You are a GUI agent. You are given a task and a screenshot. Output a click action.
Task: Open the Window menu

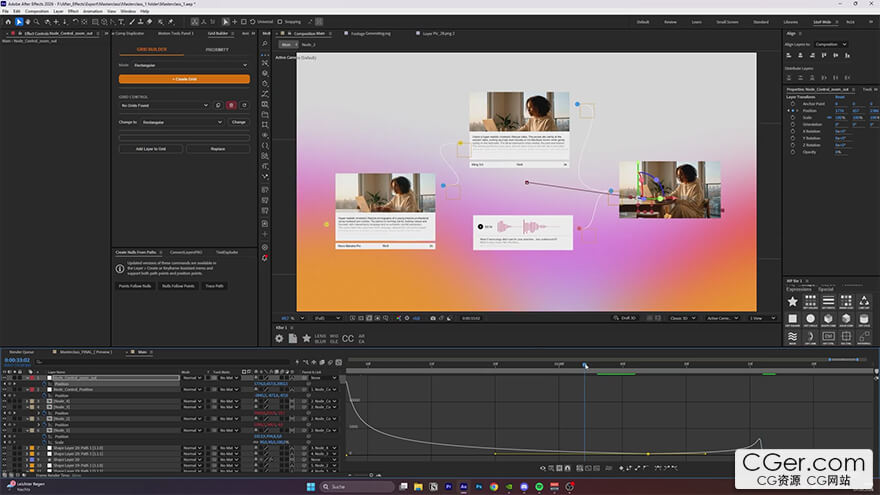[x=128, y=11]
